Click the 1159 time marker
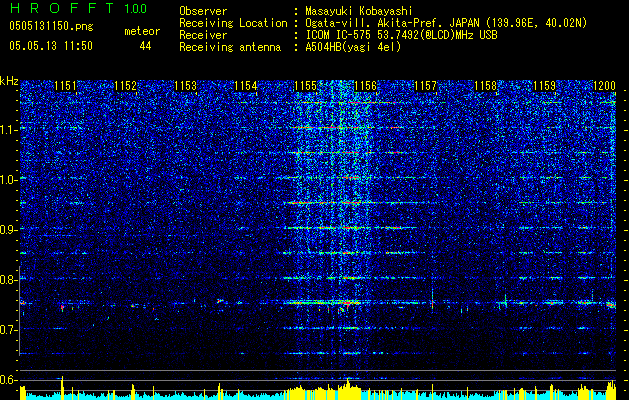Viewport: 629px width, 400px height. point(545,85)
